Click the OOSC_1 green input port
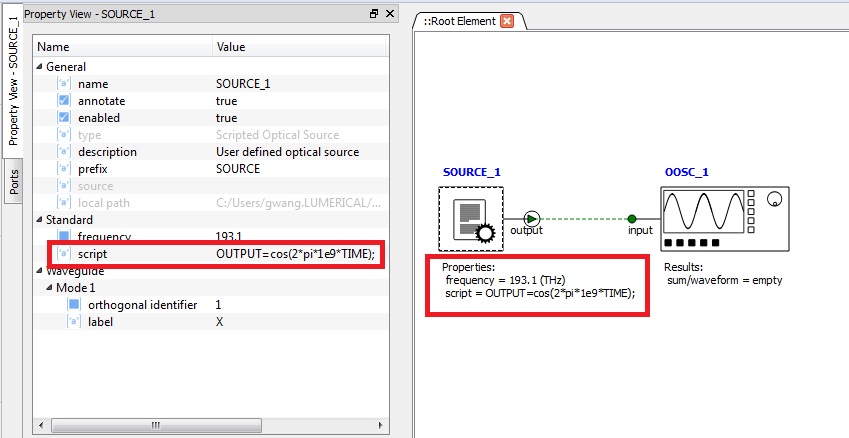Viewport: 849px width, 438px height. (x=632, y=217)
